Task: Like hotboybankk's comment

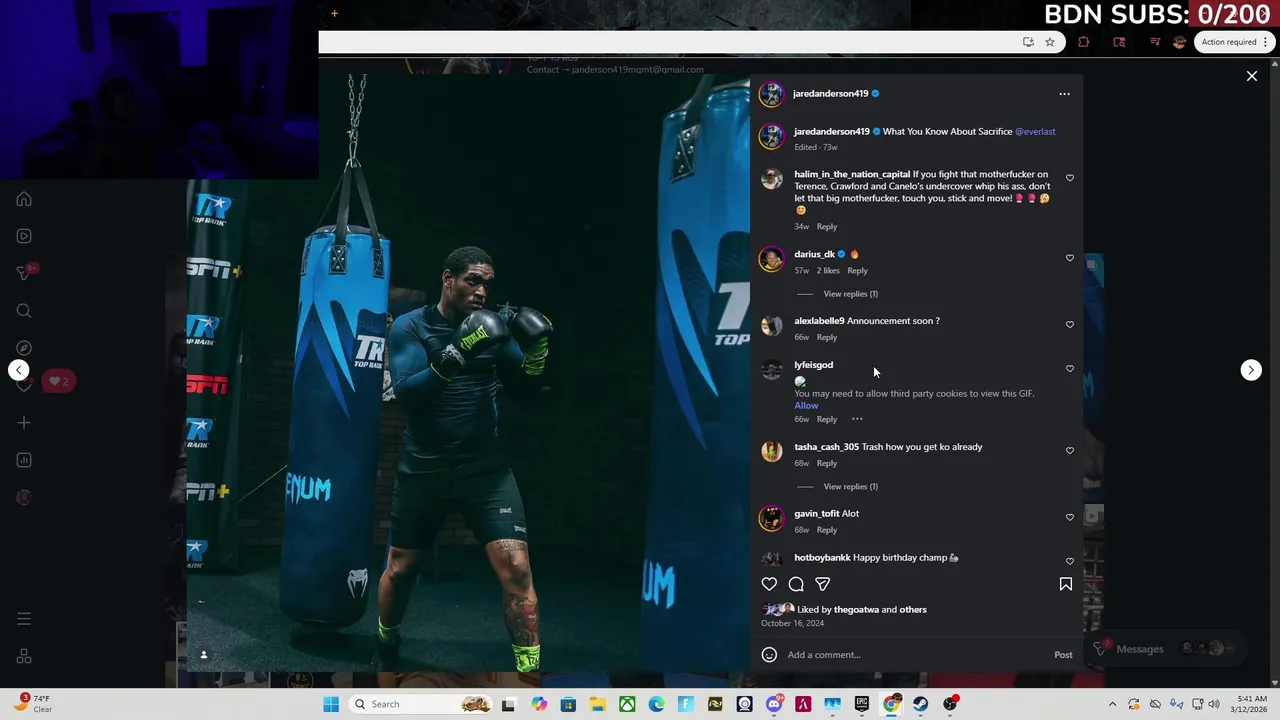Action: (1070, 562)
